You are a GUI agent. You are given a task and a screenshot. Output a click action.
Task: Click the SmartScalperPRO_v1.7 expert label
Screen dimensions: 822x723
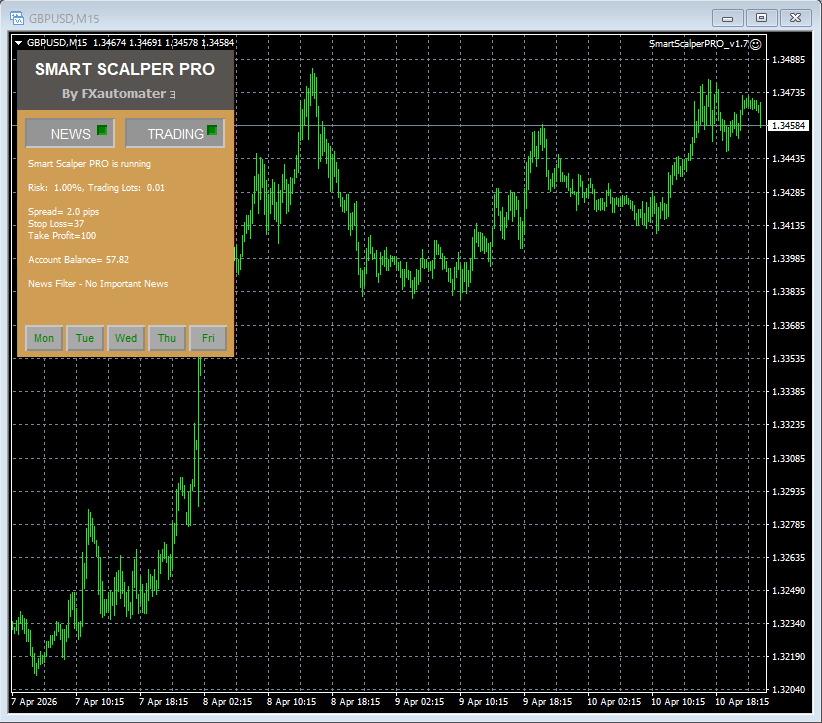tap(698, 44)
